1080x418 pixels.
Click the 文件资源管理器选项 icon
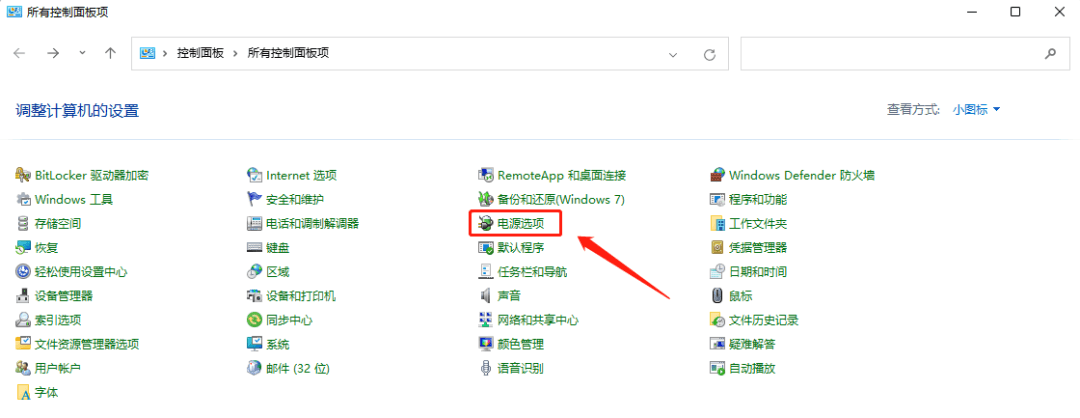pos(23,344)
